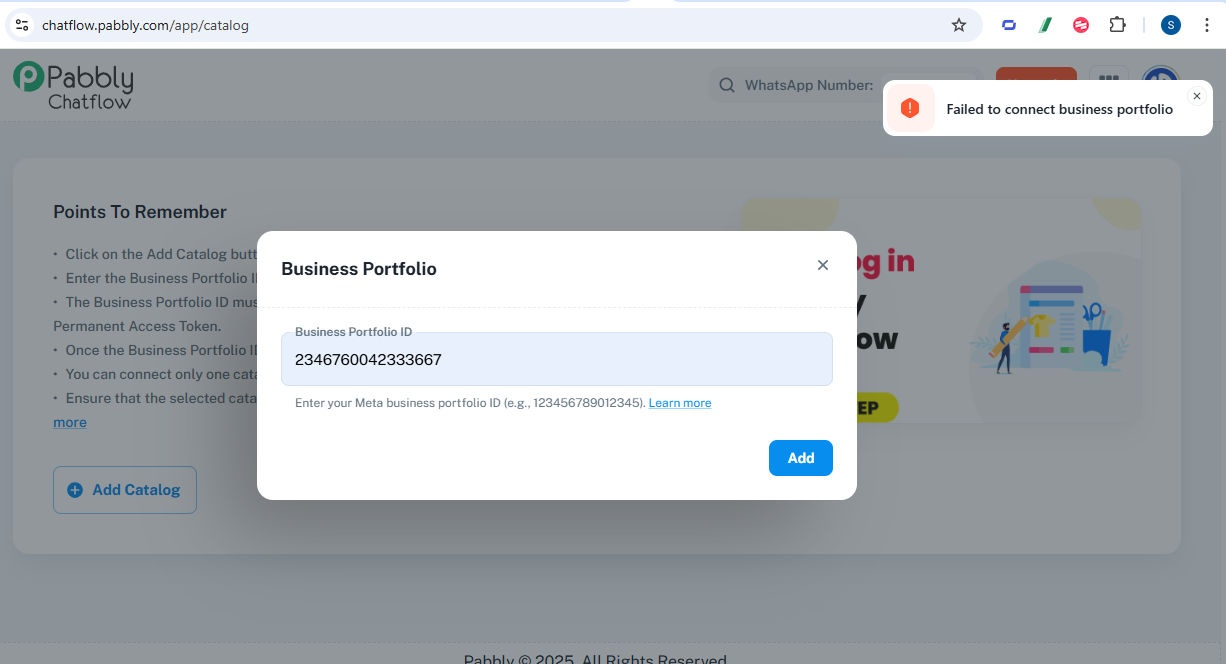Click the blue link-shaped extension icon
The width and height of the screenshot is (1226, 664).
pyautogui.click(x=1009, y=25)
